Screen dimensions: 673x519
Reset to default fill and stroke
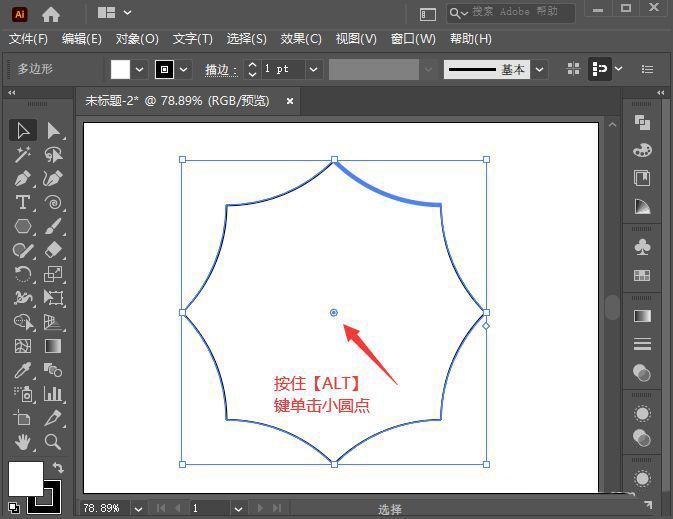coord(14,508)
